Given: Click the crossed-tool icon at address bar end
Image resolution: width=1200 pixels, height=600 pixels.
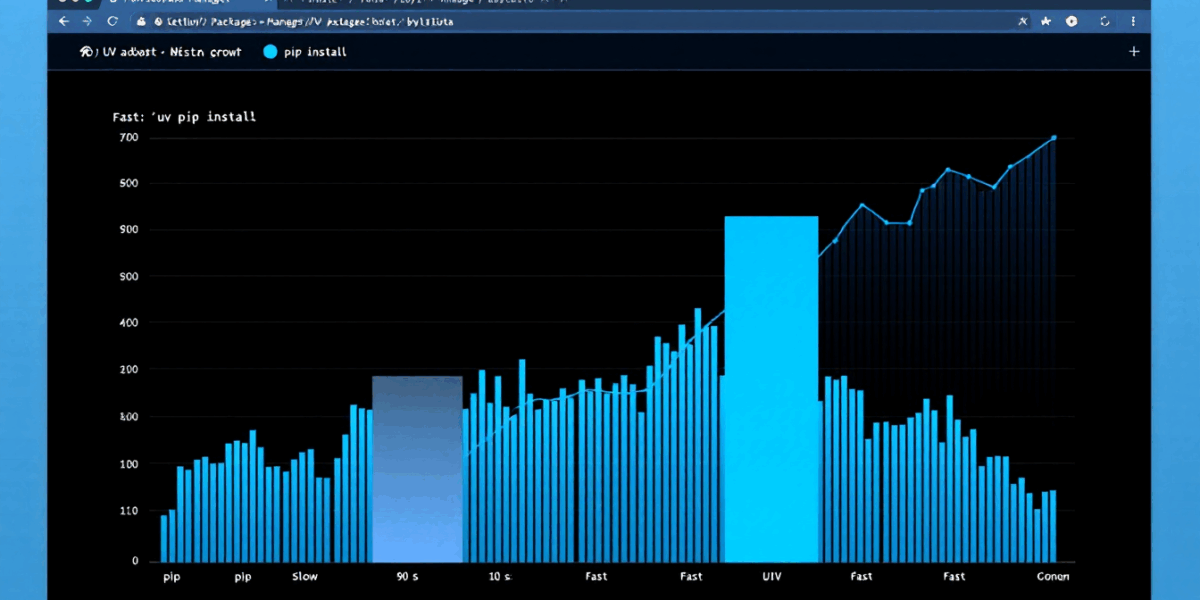Looking at the screenshot, I should (x=1022, y=21).
